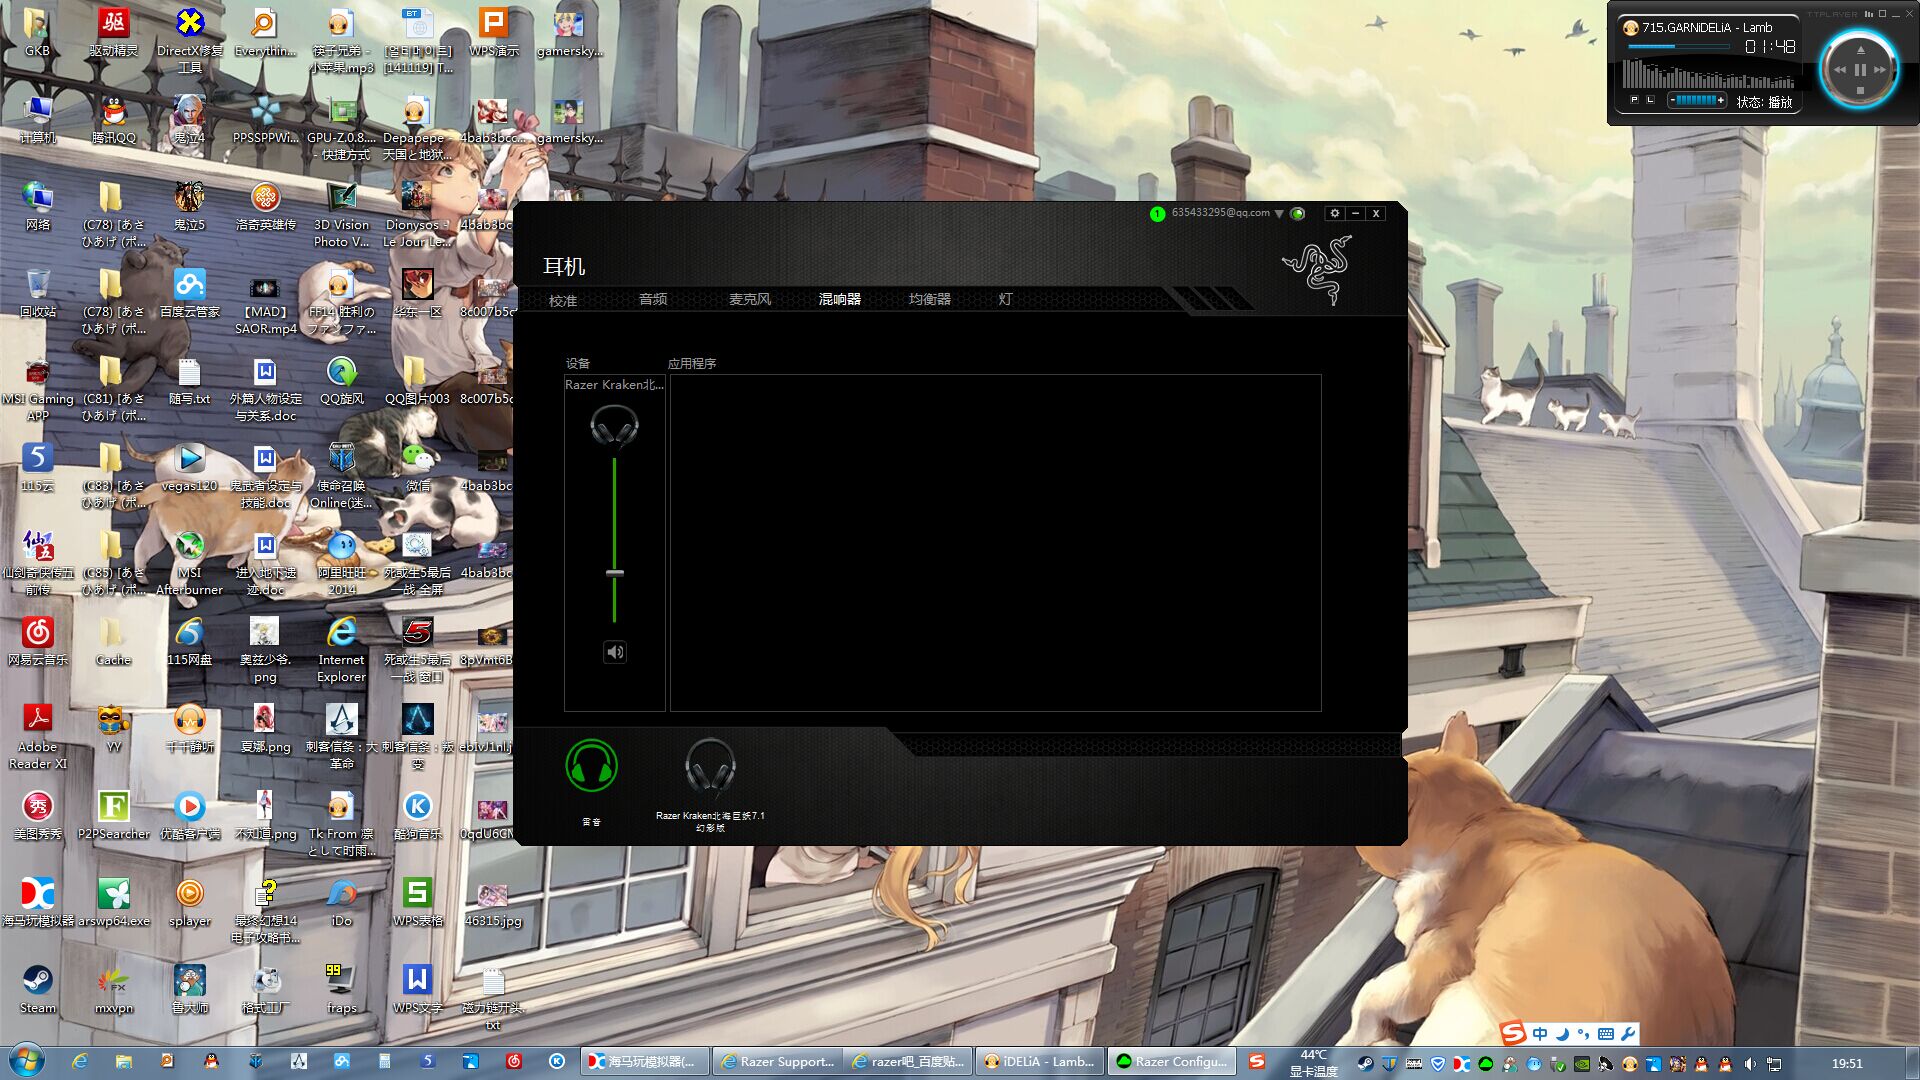This screenshot has width=1920, height=1080.
Task: Click TTPlayer equalizer bars icon in title
Action: coord(1868,14)
